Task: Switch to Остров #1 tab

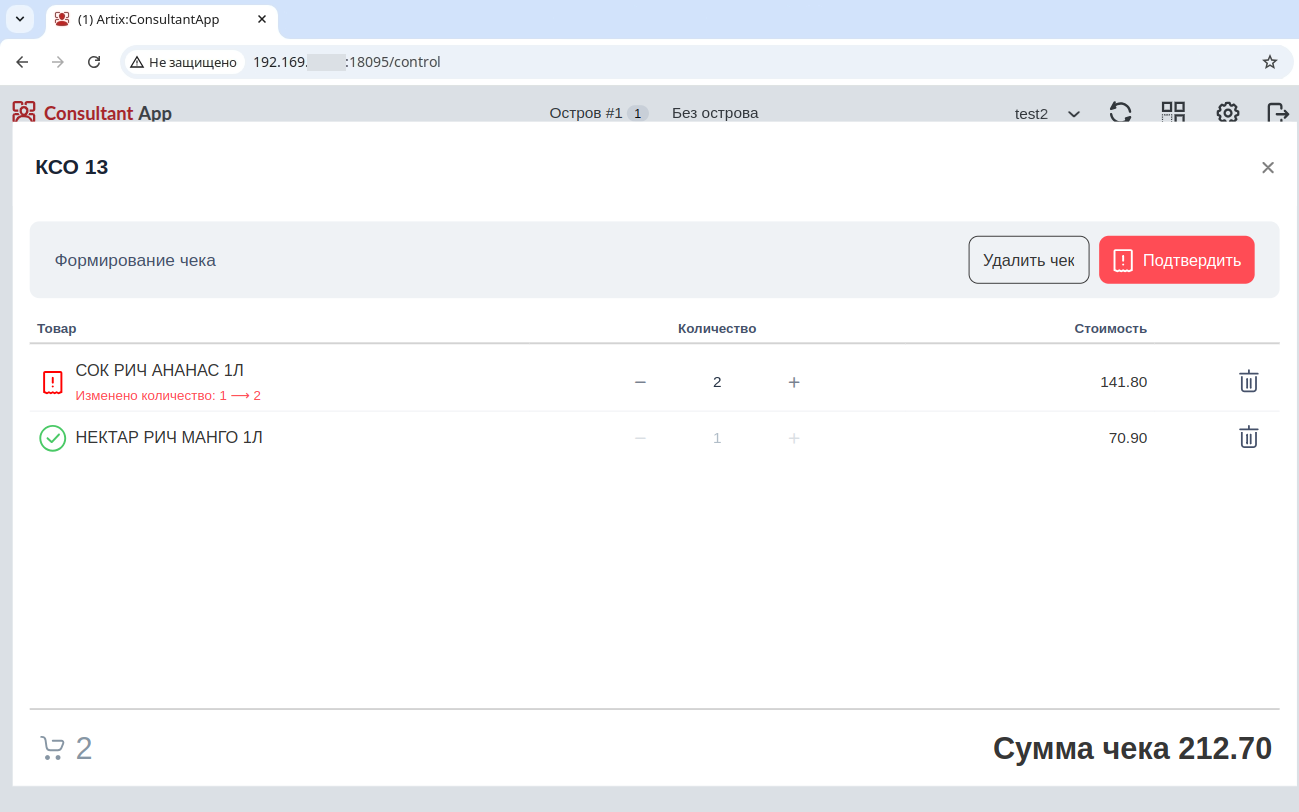Action: tap(597, 113)
